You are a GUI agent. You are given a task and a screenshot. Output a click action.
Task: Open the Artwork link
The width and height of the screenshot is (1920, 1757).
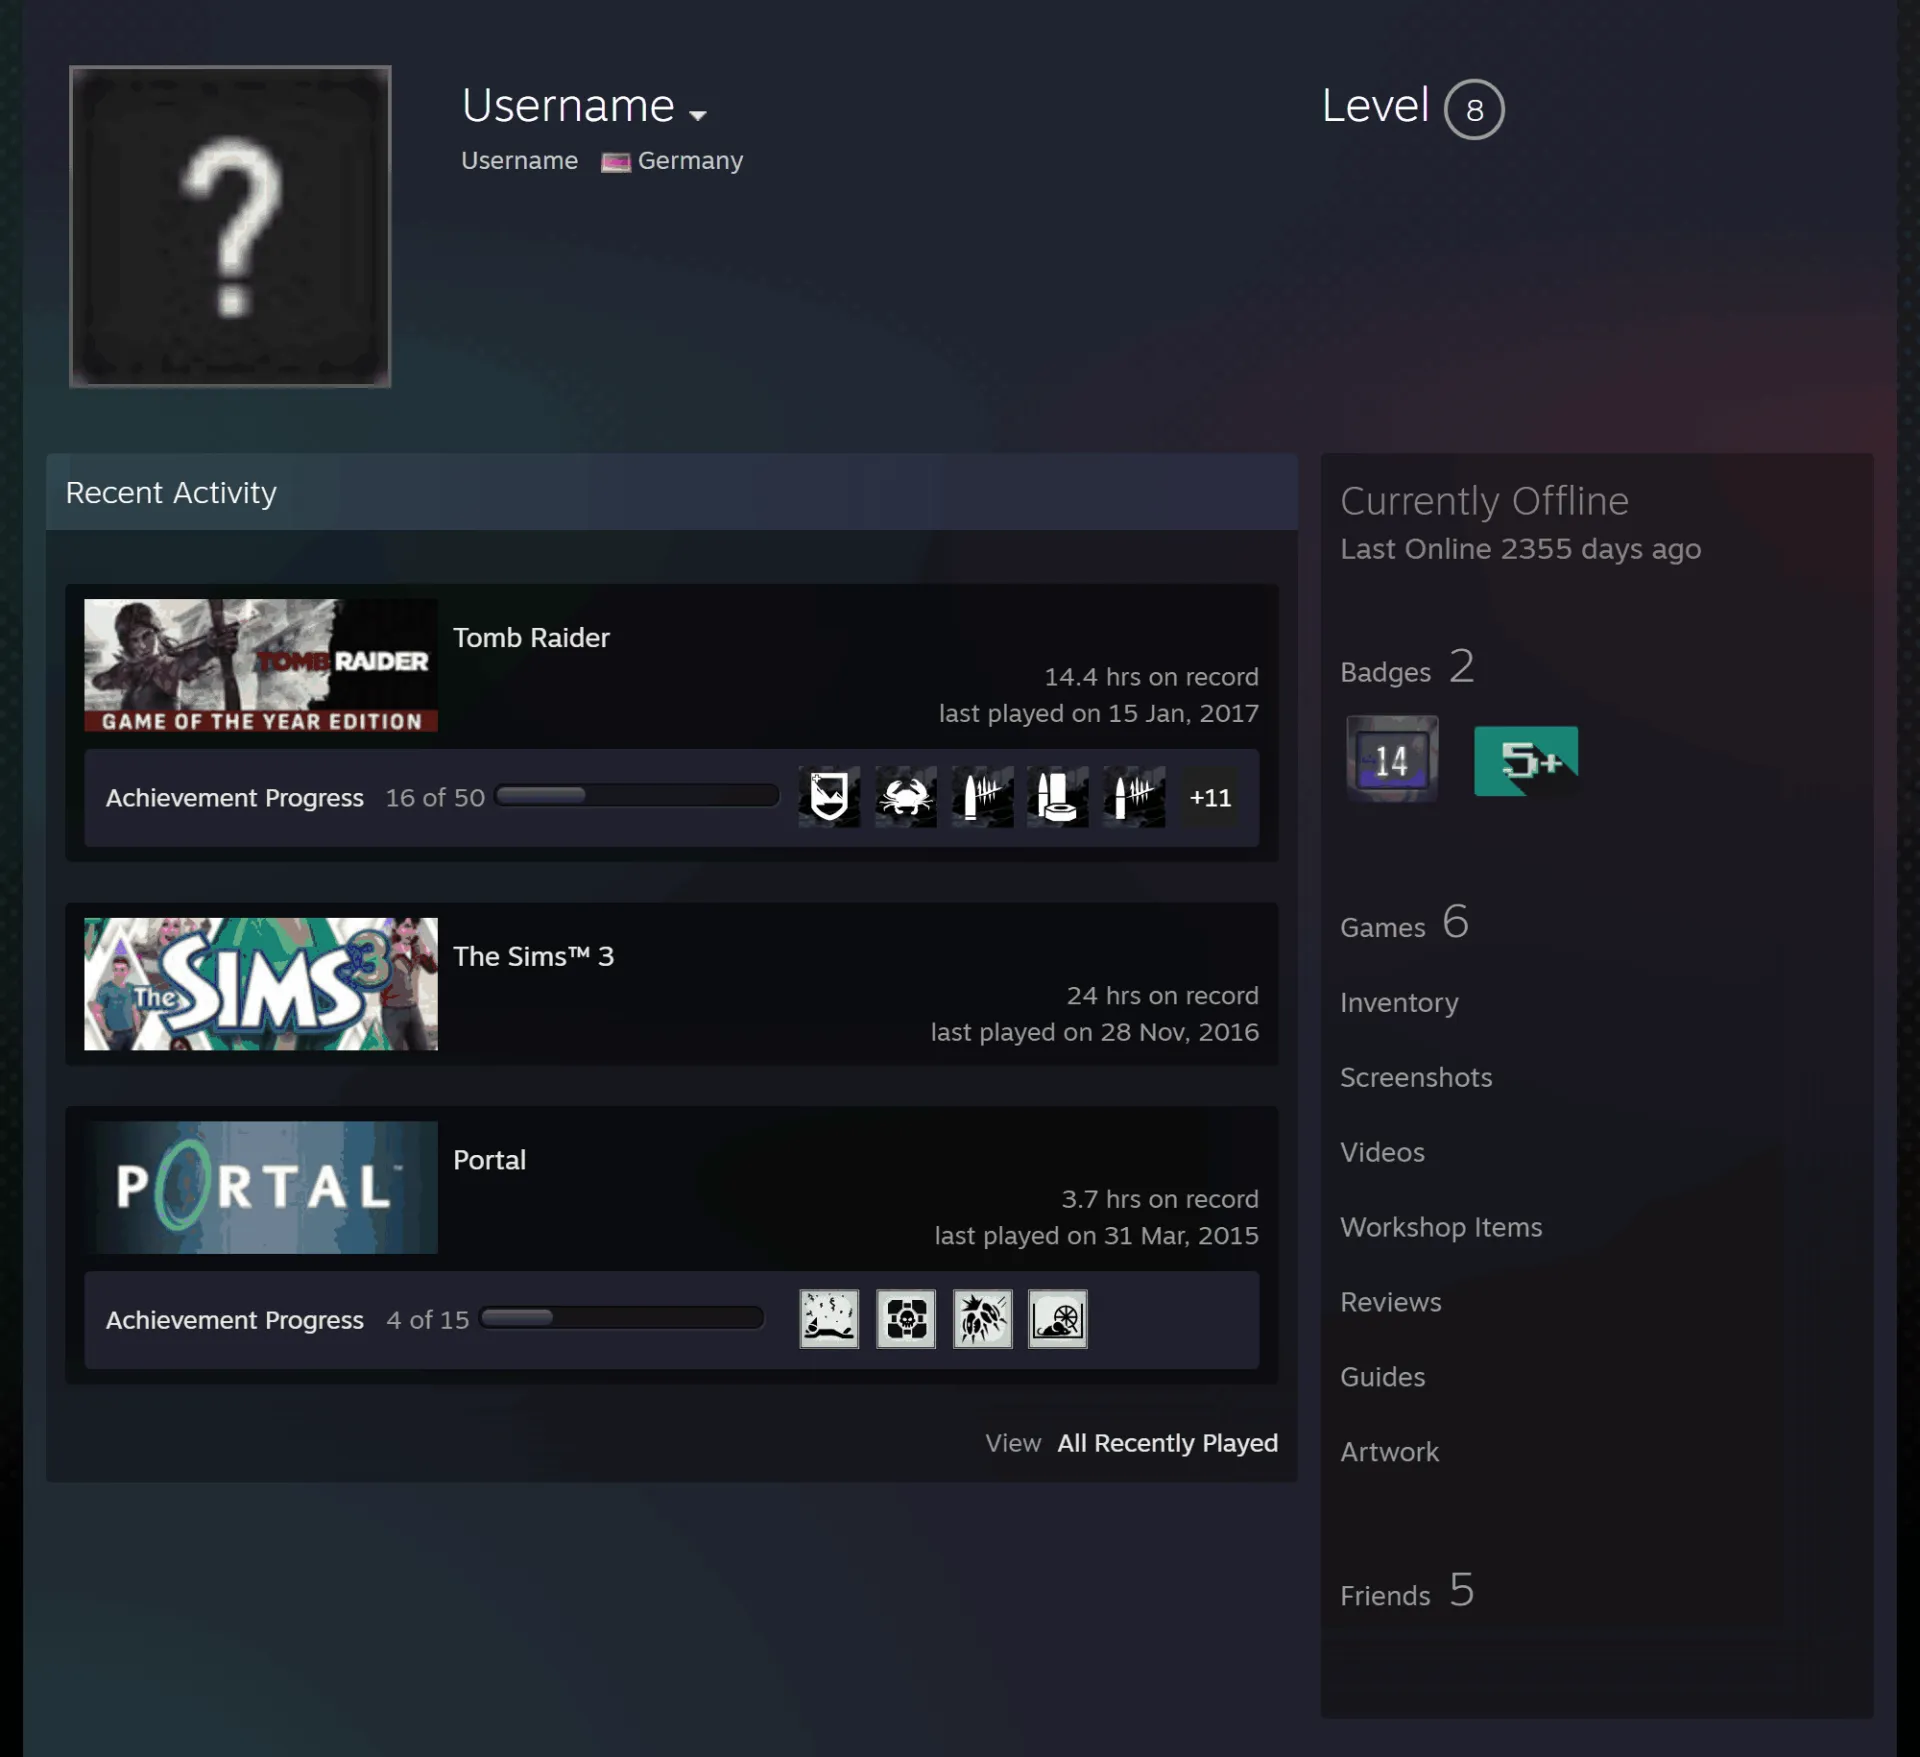coord(1389,1452)
